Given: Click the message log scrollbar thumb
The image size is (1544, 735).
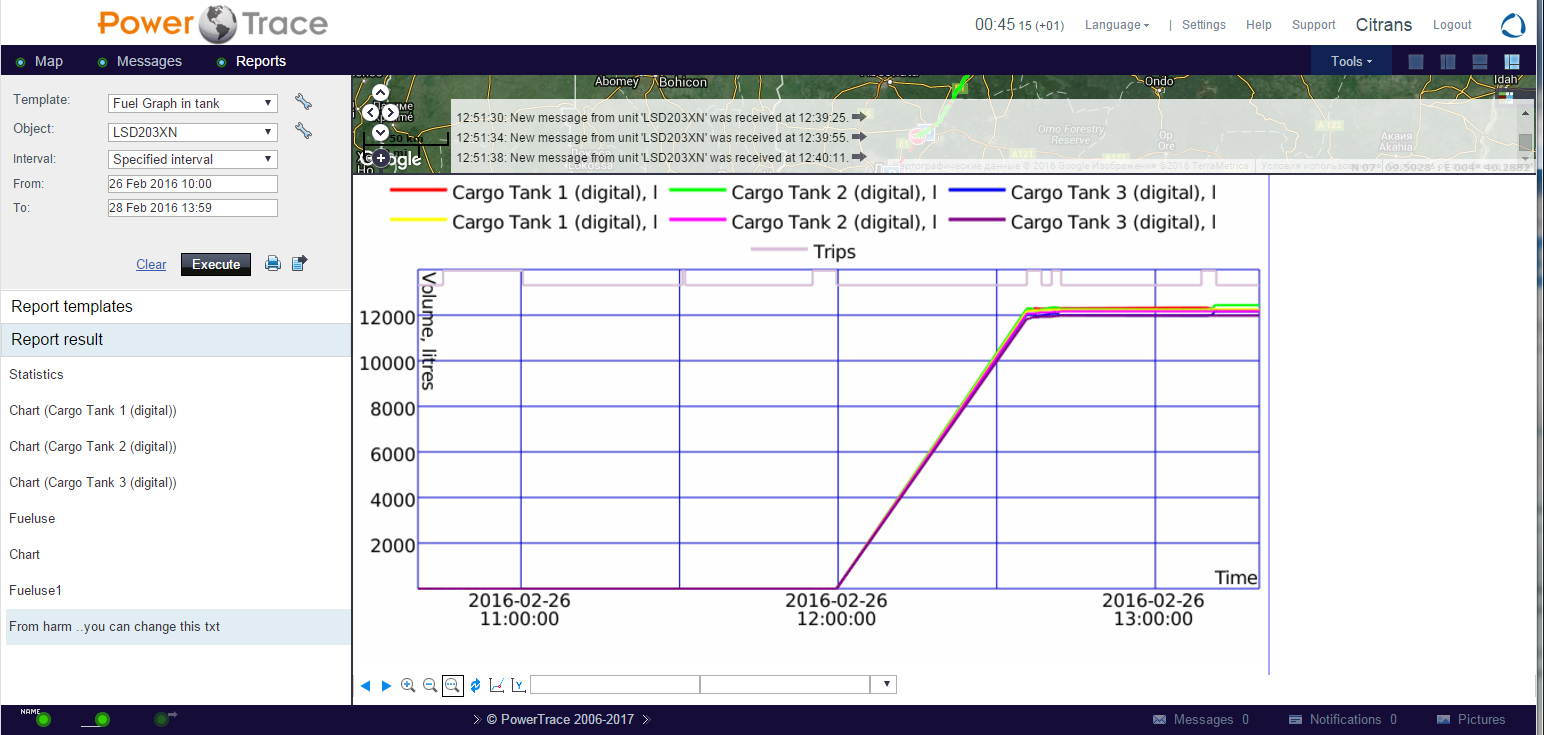Looking at the screenshot, I should [1525, 141].
